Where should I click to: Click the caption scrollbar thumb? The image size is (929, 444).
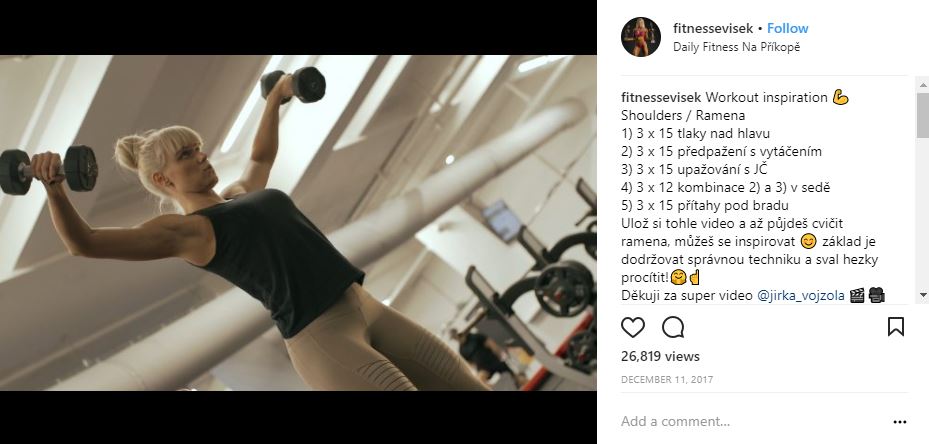pos(922,114)
